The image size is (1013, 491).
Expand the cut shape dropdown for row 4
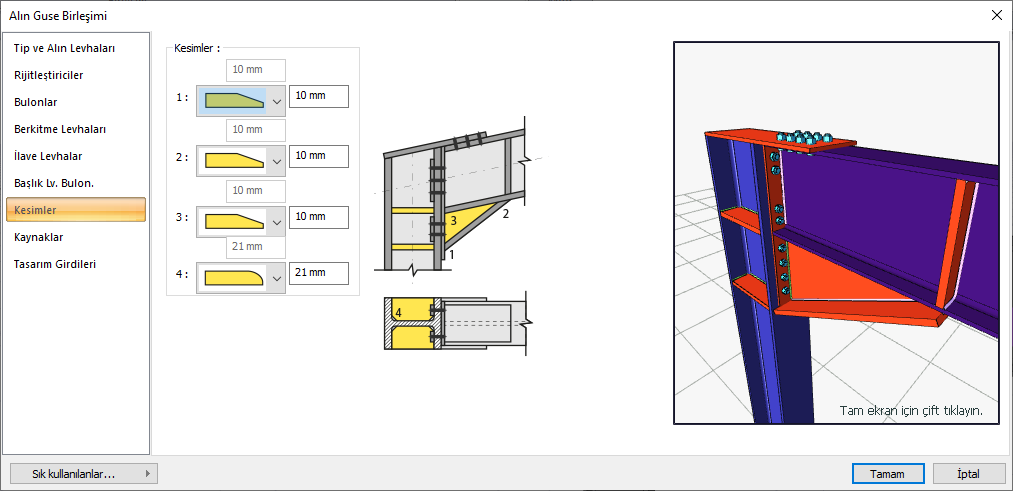coord(277,278)
